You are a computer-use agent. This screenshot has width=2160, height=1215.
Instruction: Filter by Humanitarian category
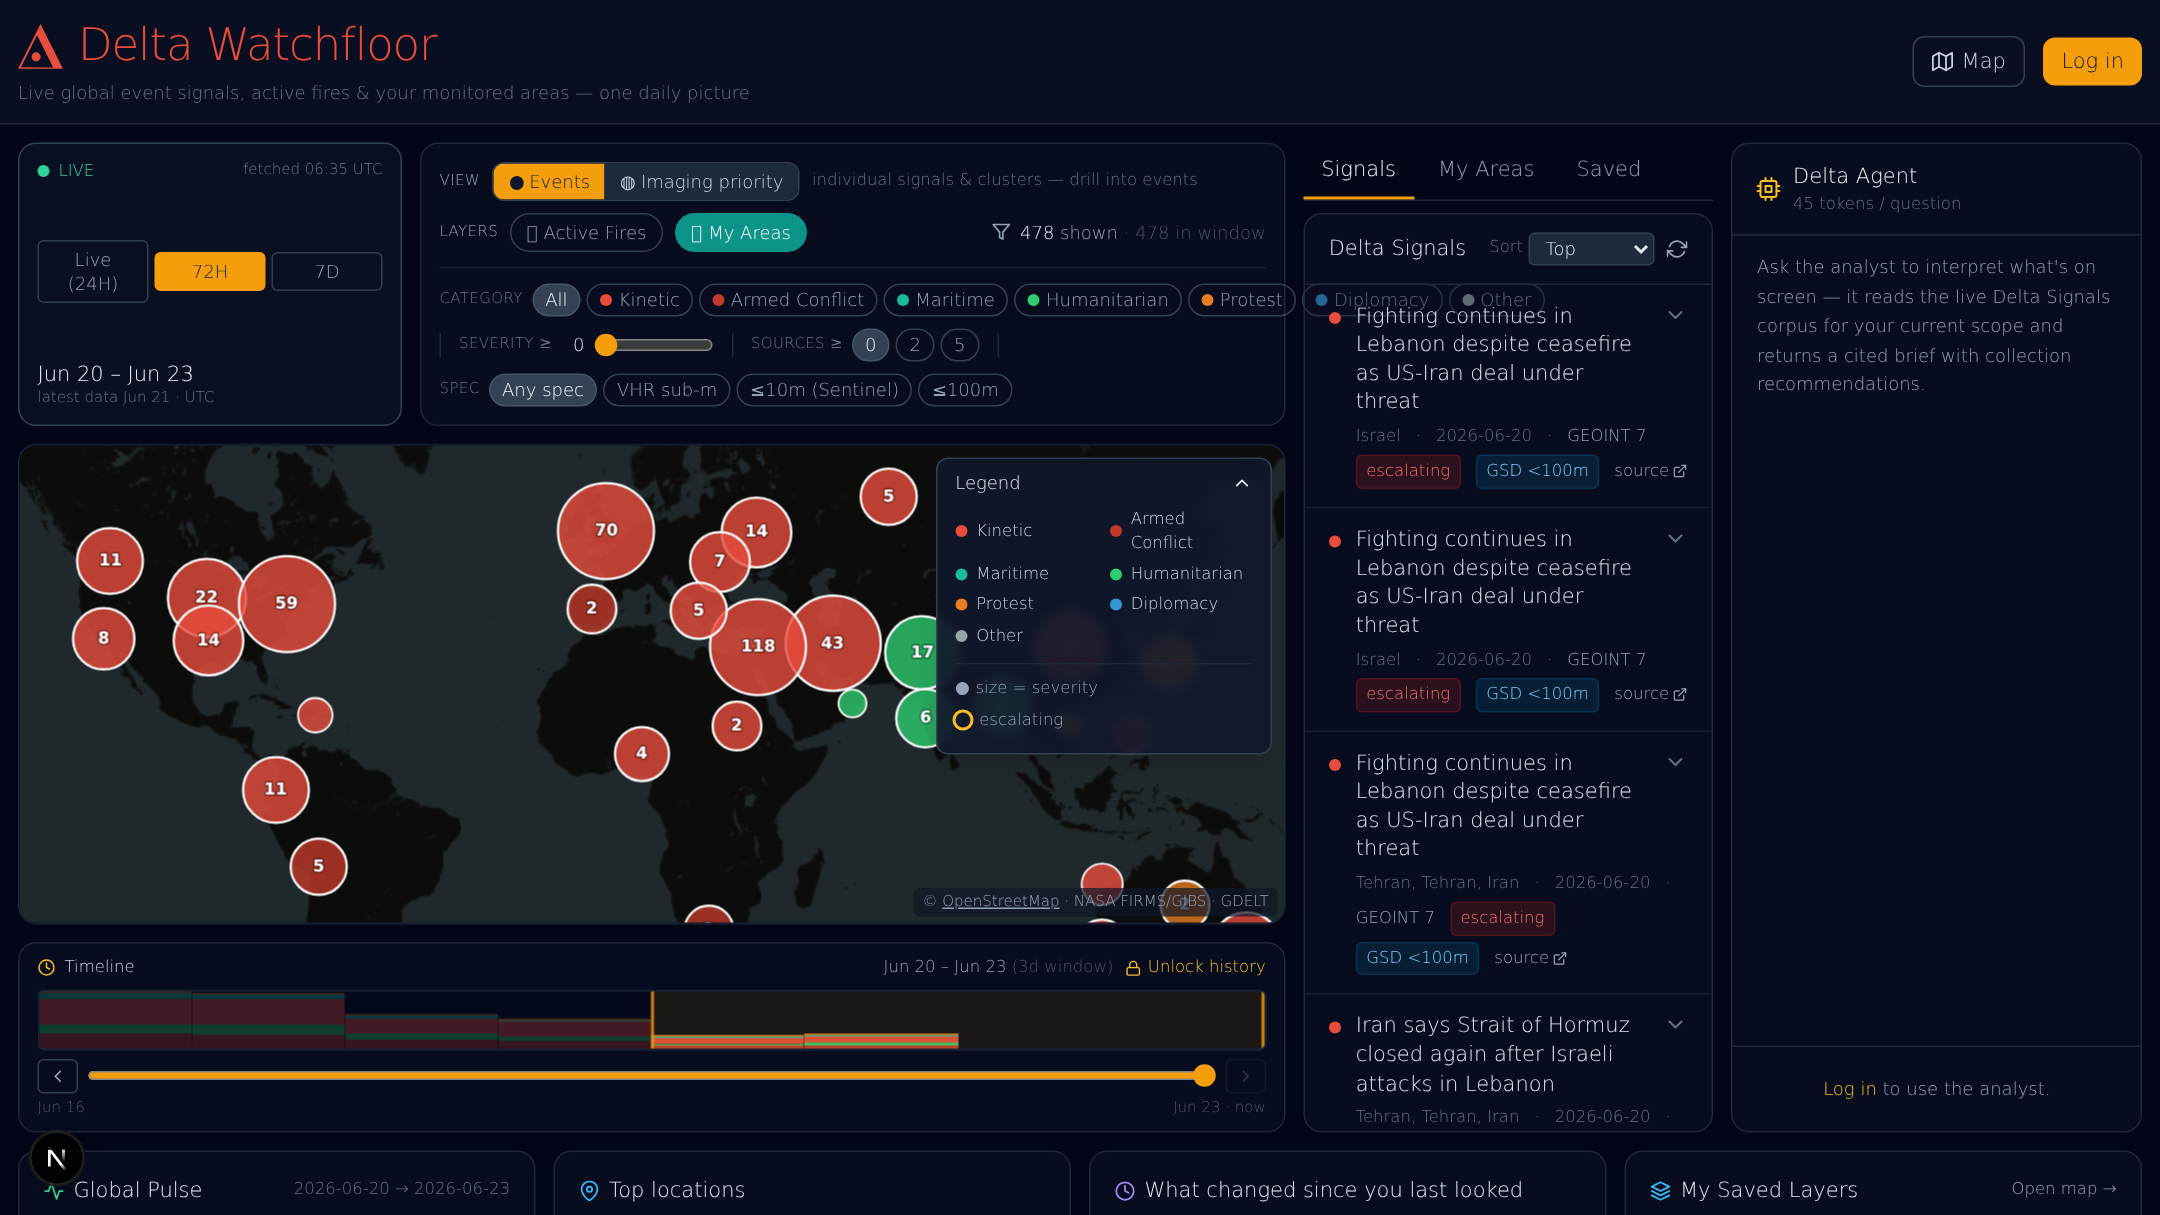[1097, 299]
